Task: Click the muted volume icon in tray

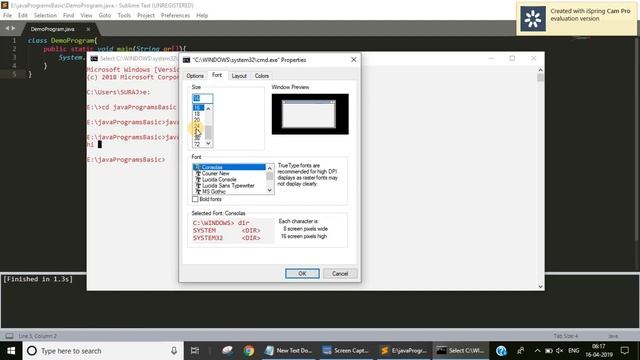Action: coord(560,351)
